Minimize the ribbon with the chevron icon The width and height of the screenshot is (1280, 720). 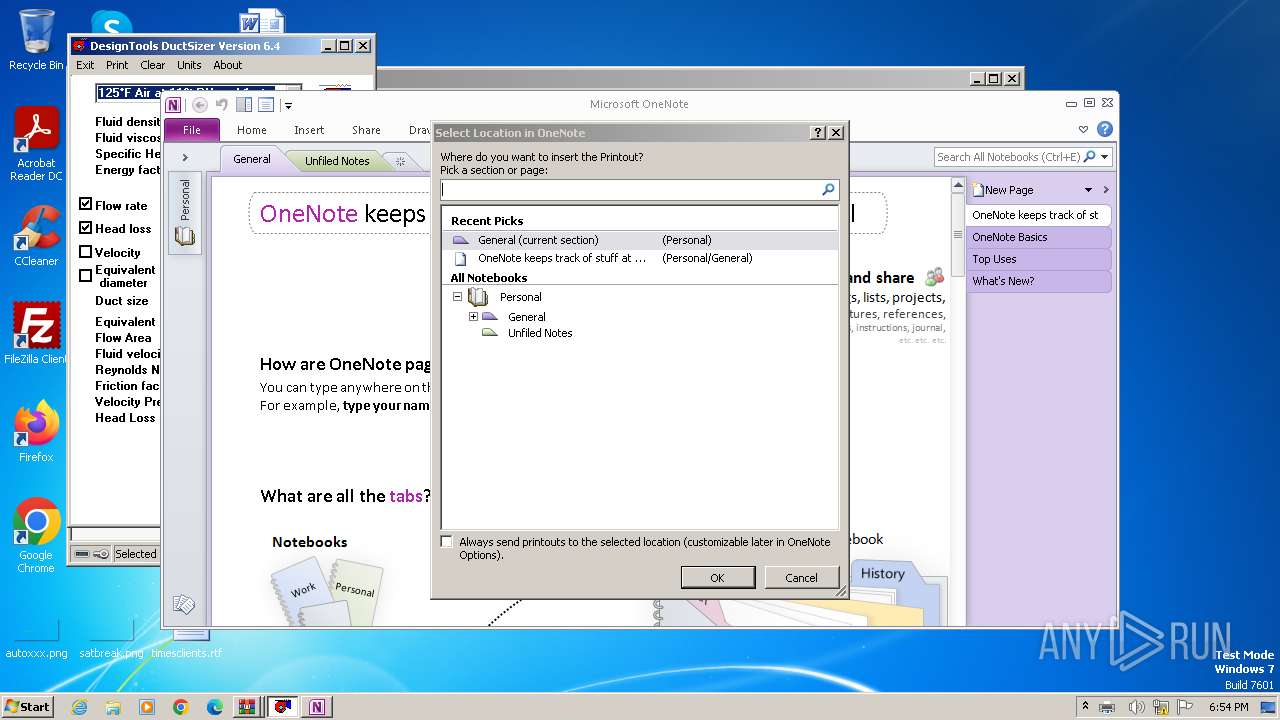pyautogui.click(x=1083, y=129)
